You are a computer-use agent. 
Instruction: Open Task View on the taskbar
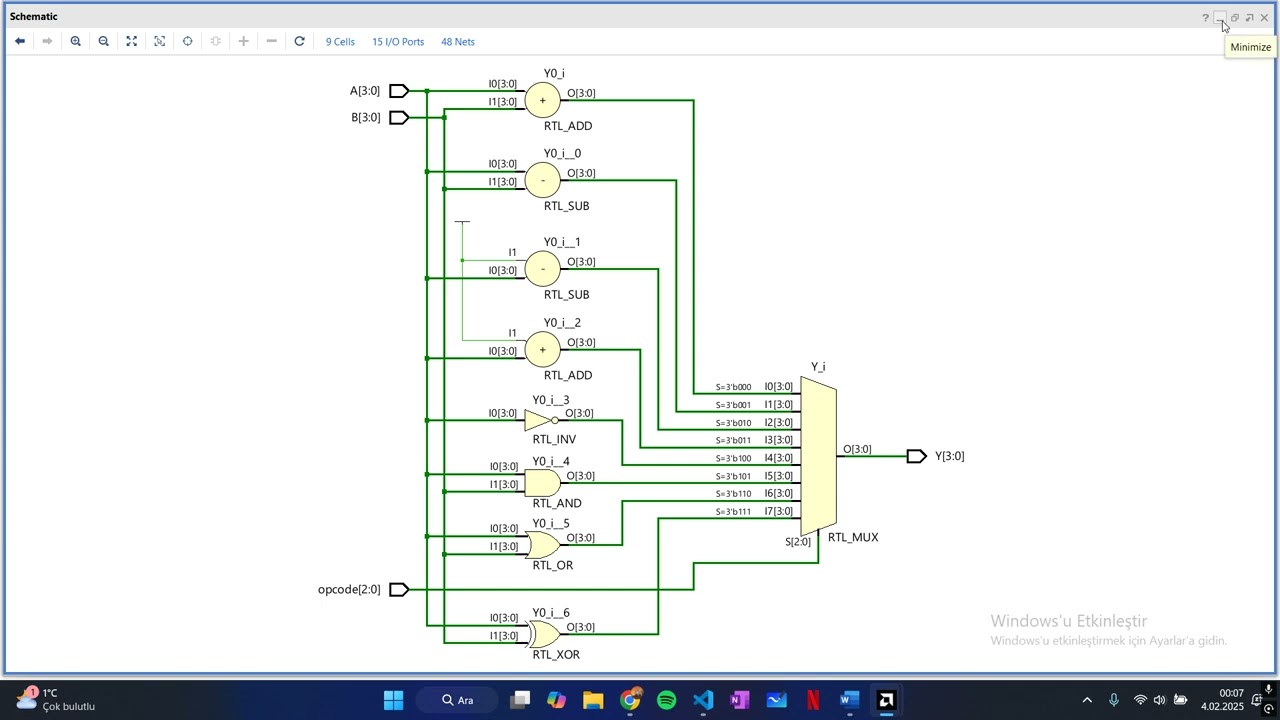tap(520, 700)
